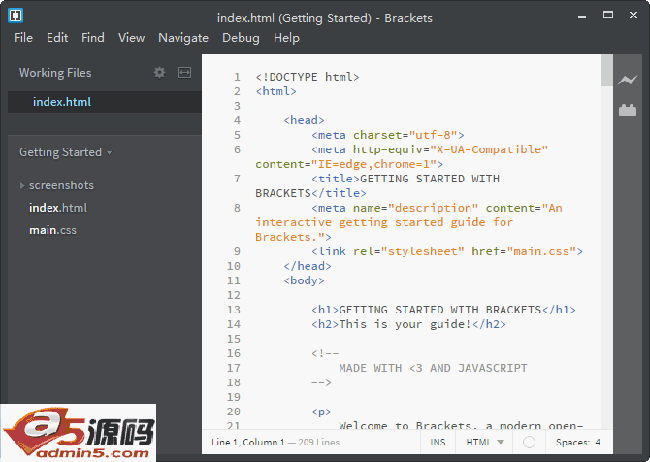Viewport: 650px width, 462px height.
Task: Toggle INS insert mode indicator
Action: (x=437, y=441)
